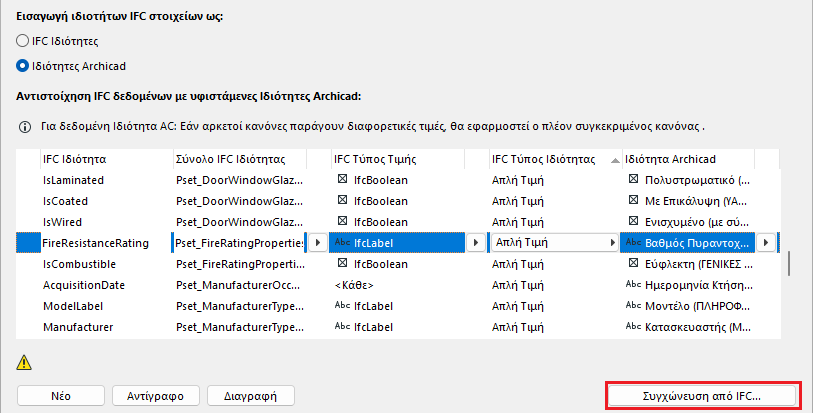
Task: Select the Ιδιότητες Archicad radio option
Action: [x=22, y=66]
